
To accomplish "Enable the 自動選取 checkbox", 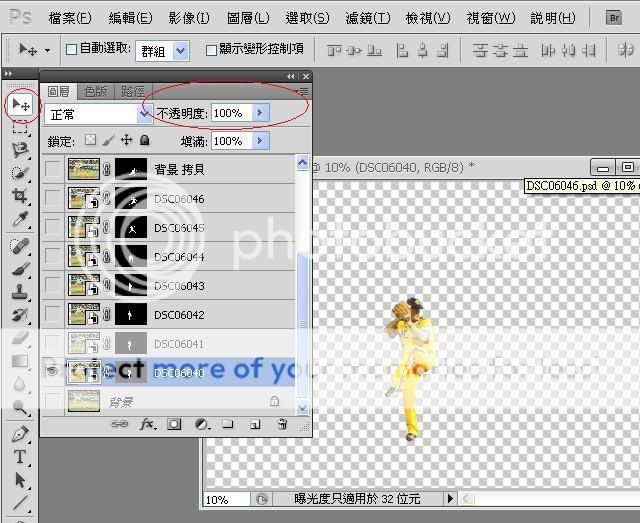I will [72, 49].
